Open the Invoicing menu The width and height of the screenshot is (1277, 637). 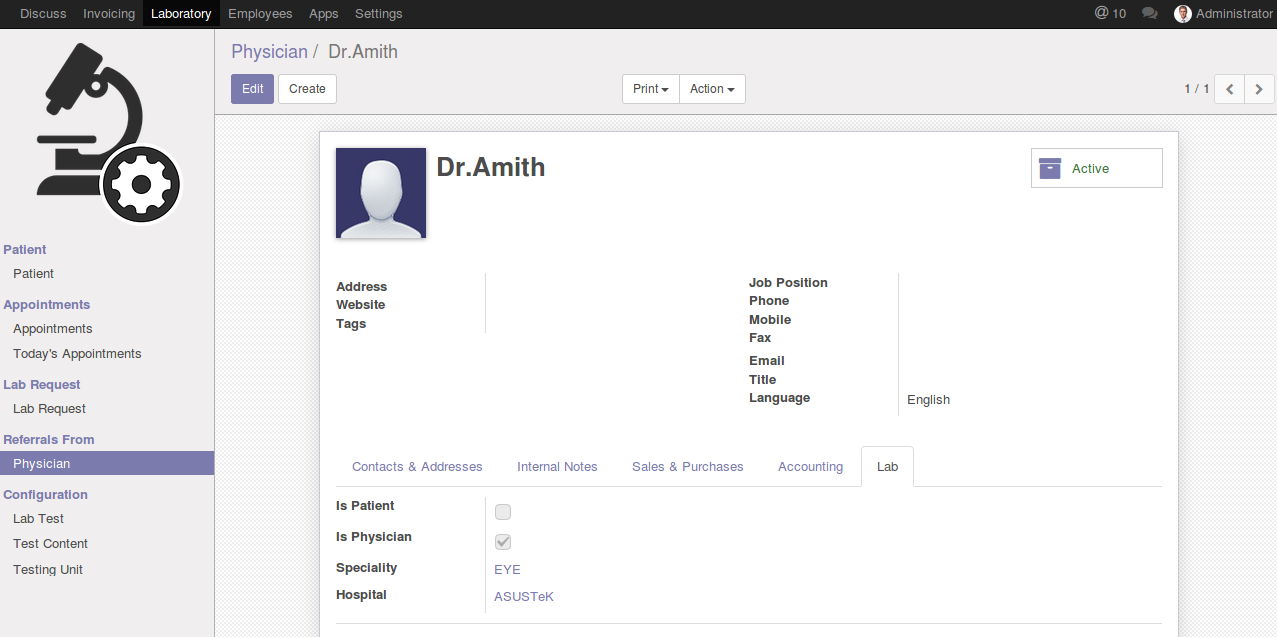(109, 14)
